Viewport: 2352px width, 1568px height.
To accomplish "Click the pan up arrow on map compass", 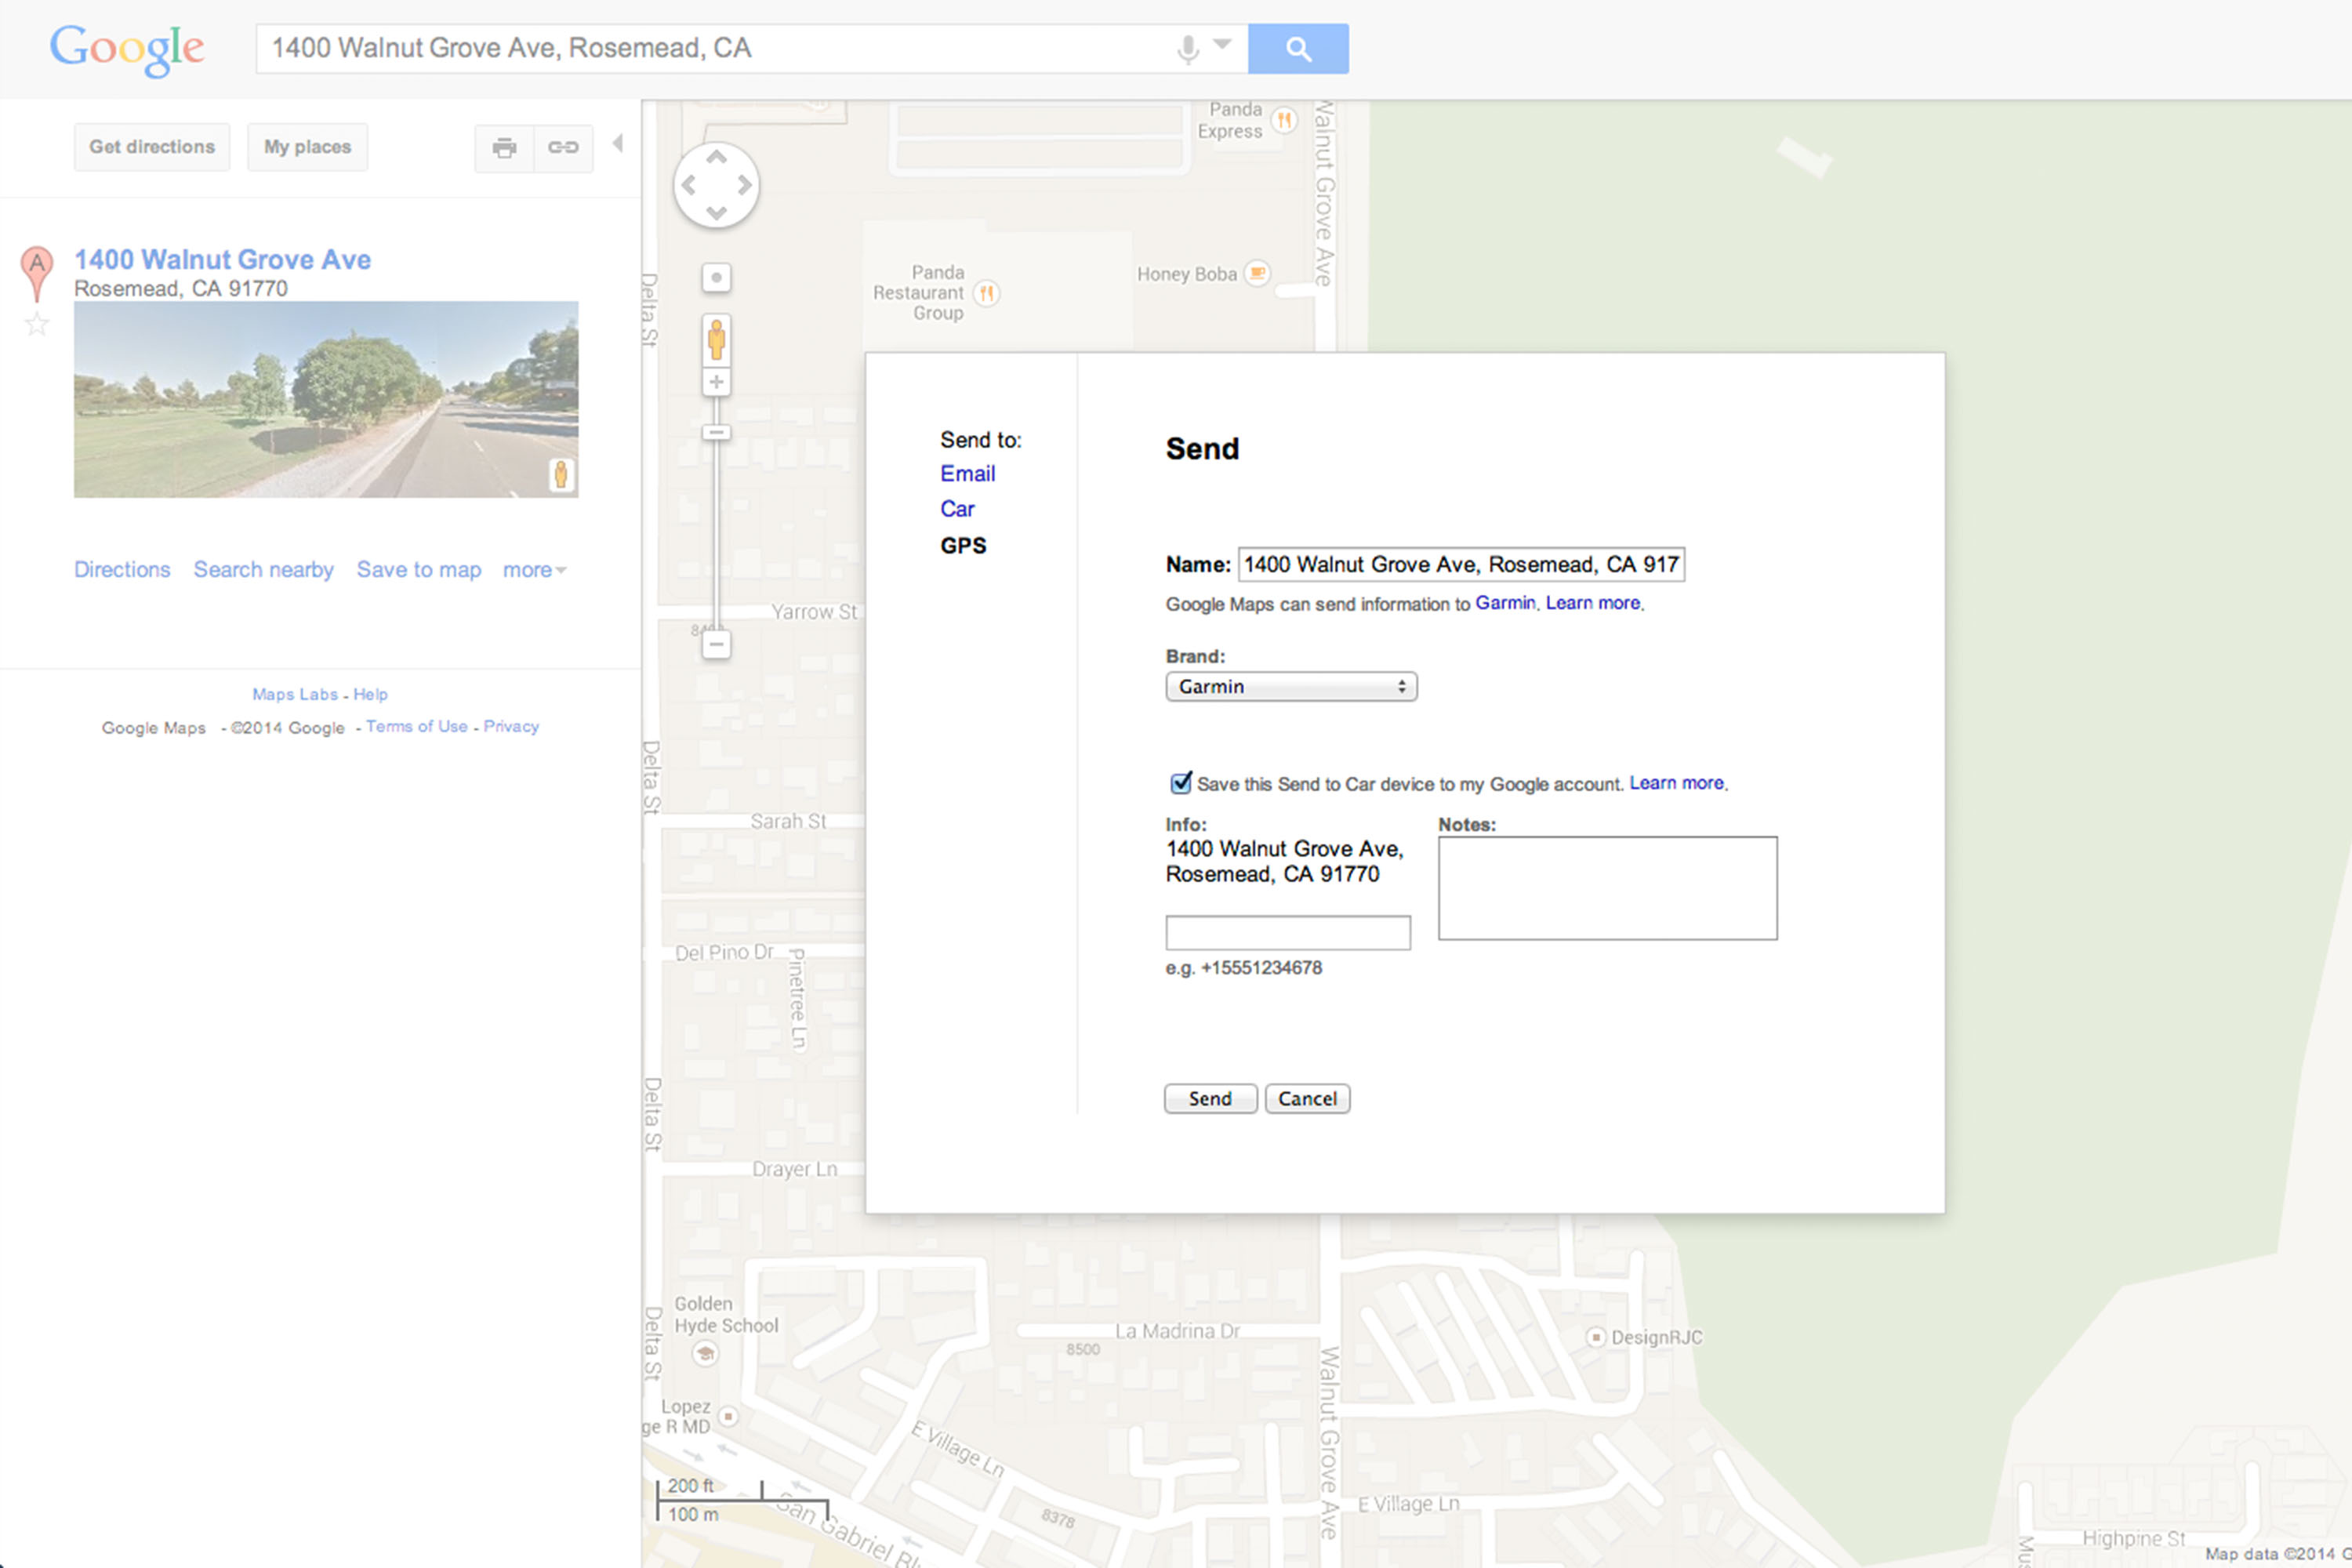I will [716, 158].
